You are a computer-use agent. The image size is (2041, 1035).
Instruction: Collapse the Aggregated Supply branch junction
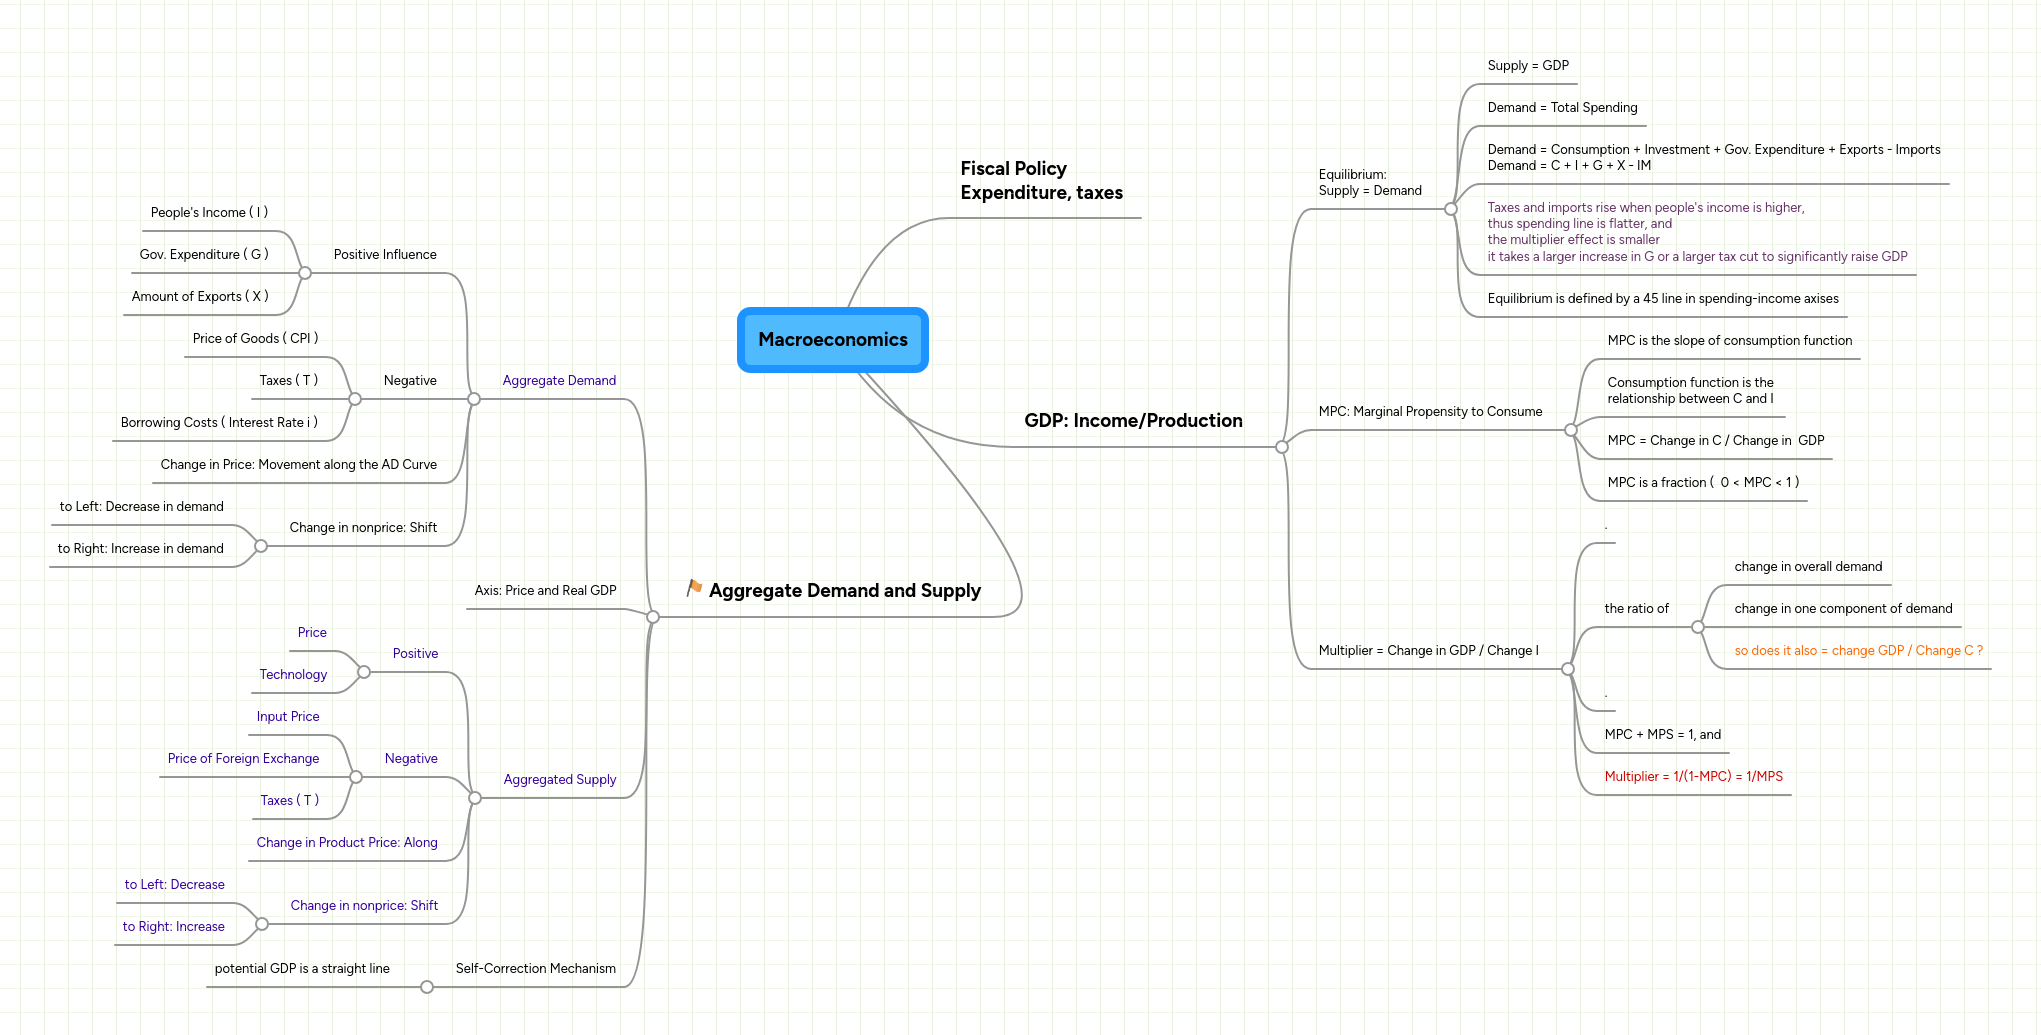(475, 798)
